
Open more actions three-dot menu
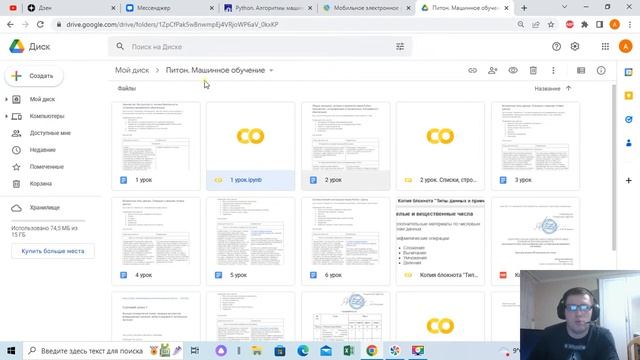553,71
